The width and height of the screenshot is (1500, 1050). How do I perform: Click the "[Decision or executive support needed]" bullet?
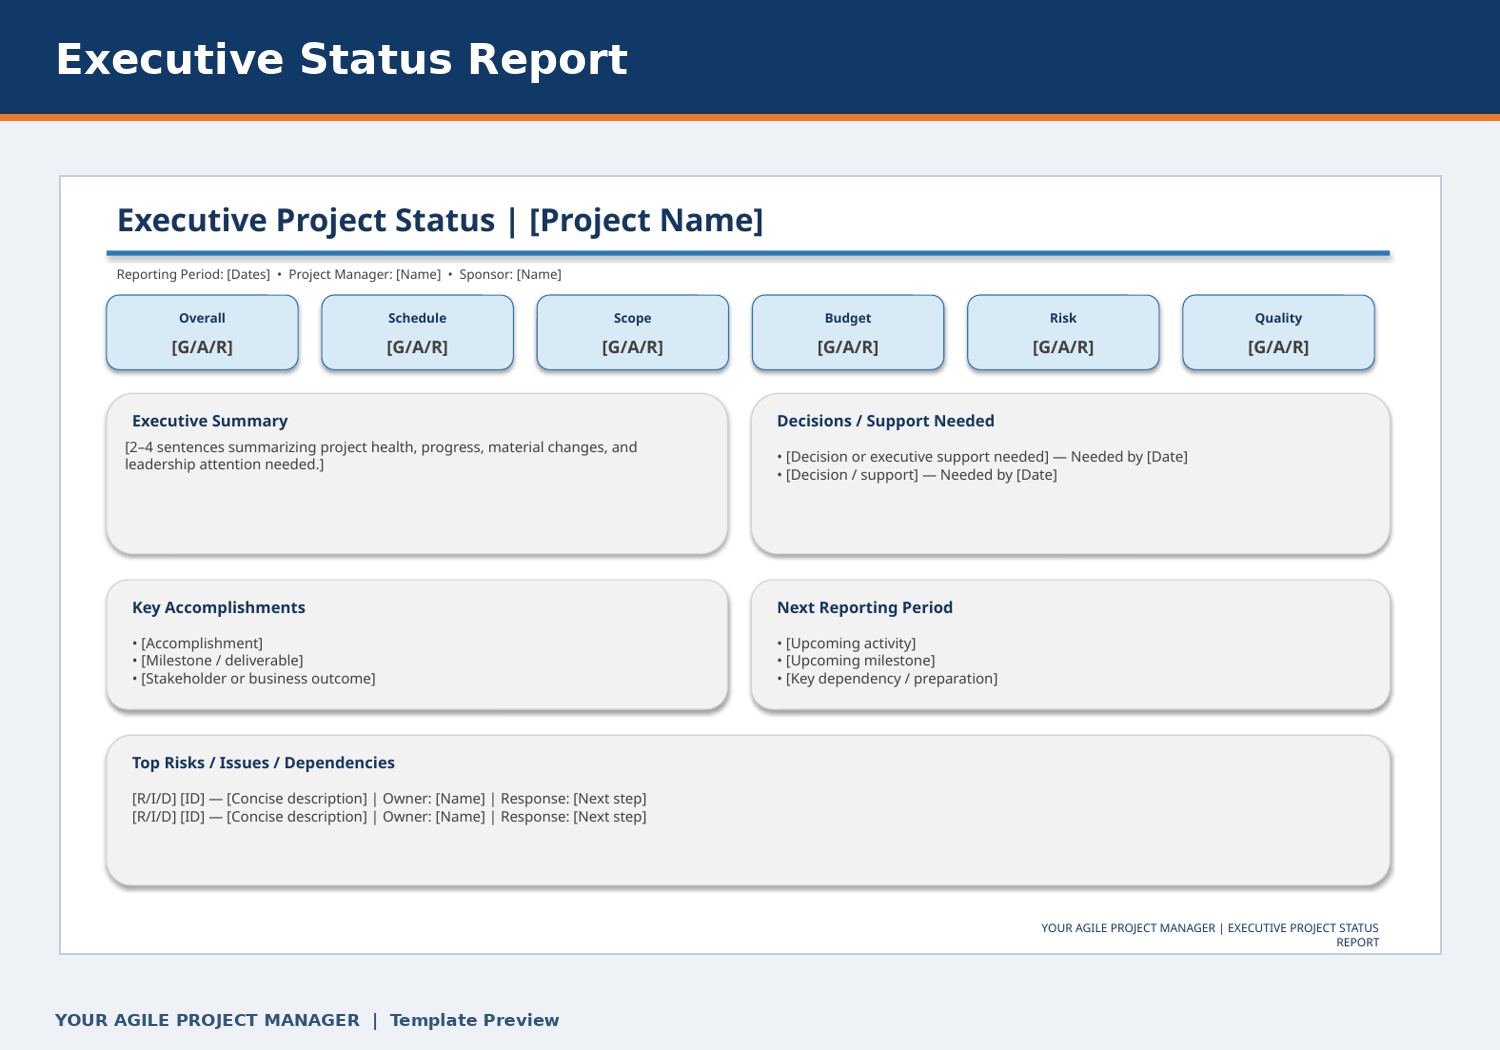982,457
